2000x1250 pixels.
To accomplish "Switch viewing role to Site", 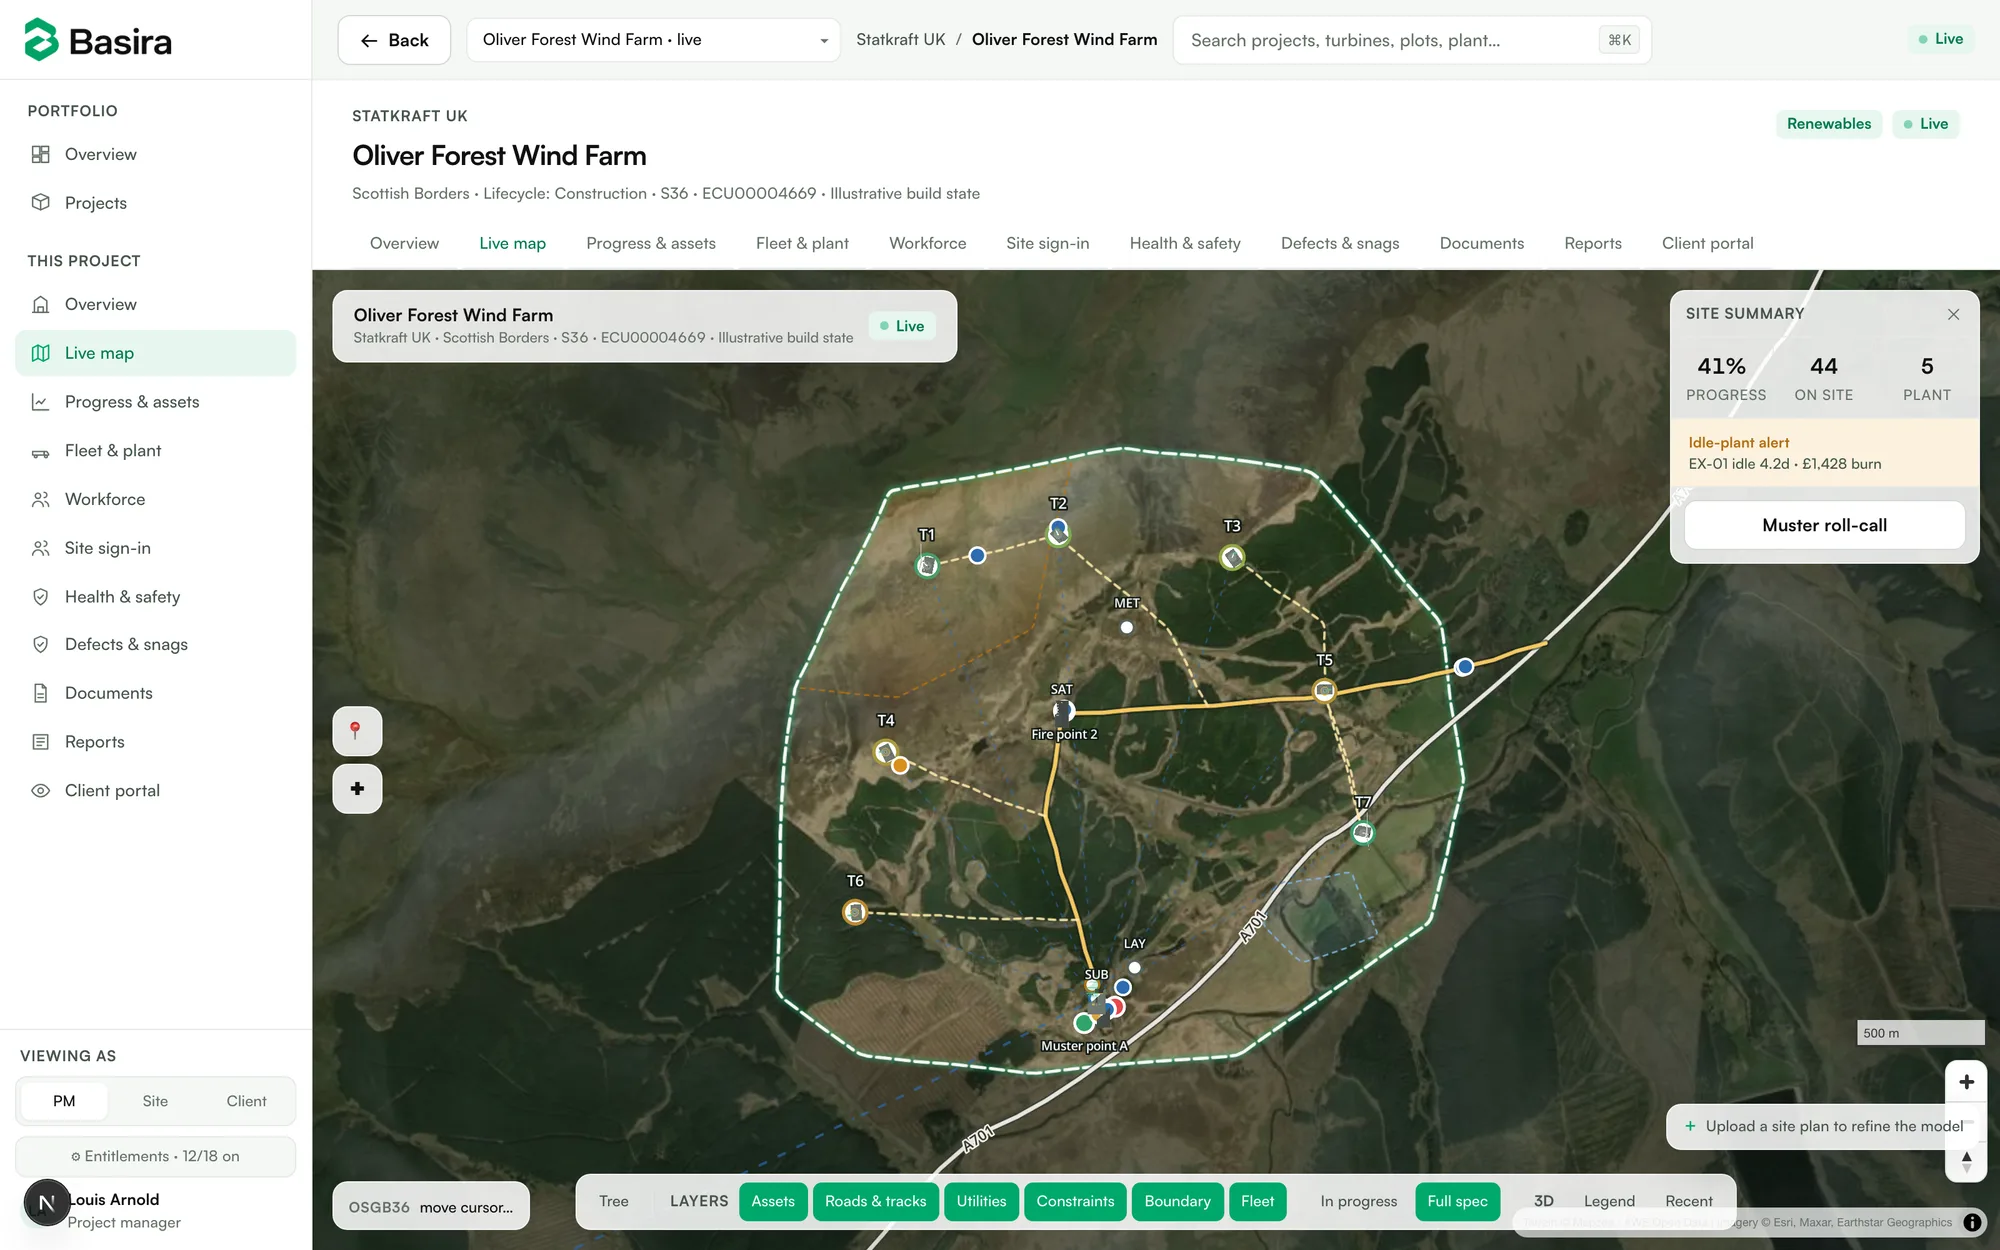I will click(x=155, y=1101).
